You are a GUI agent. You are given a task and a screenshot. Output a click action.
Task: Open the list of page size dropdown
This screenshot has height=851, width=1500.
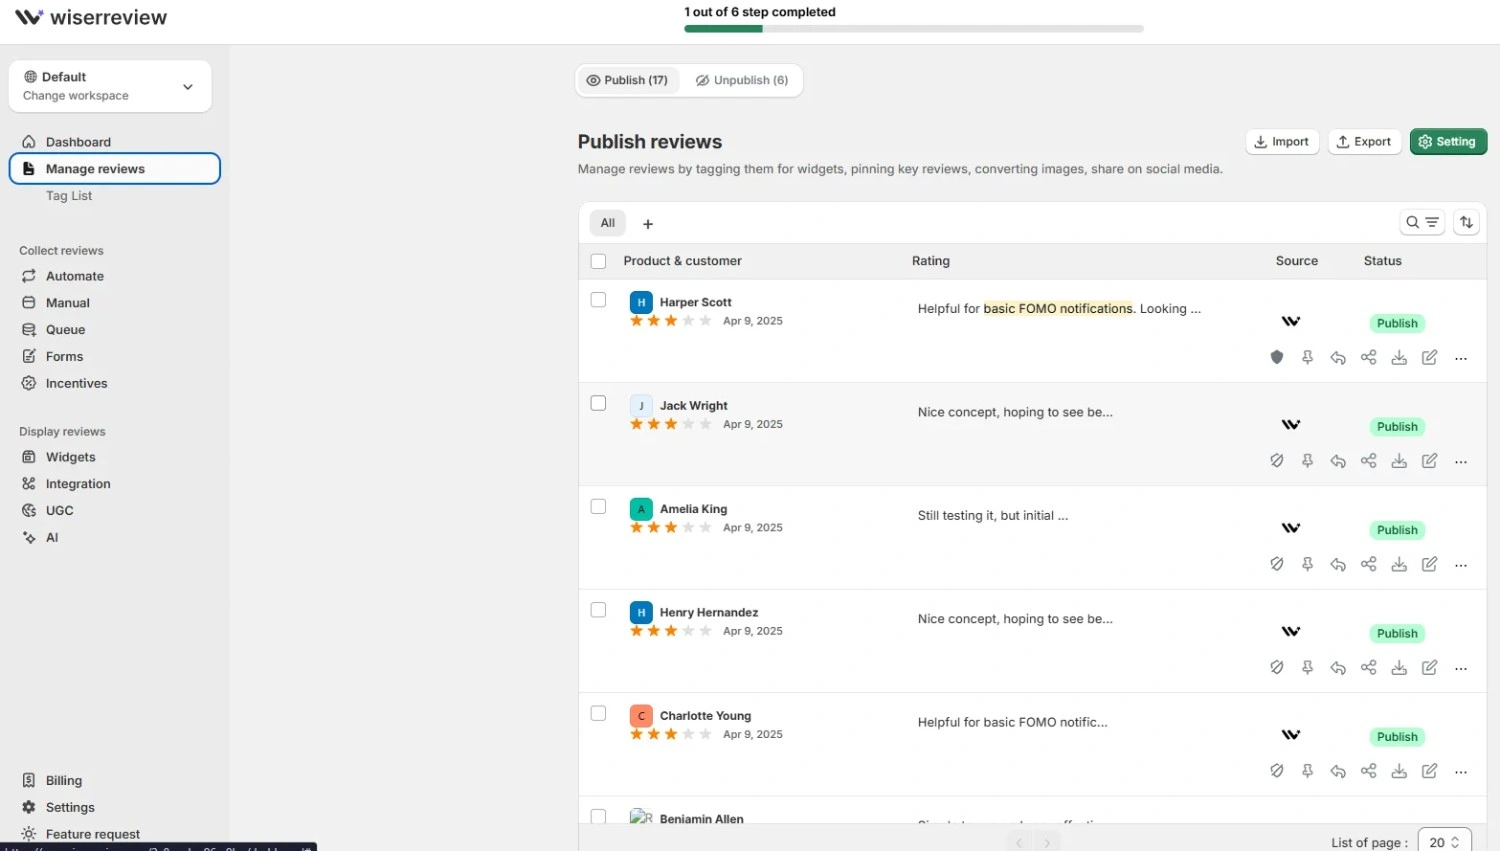1445,842
